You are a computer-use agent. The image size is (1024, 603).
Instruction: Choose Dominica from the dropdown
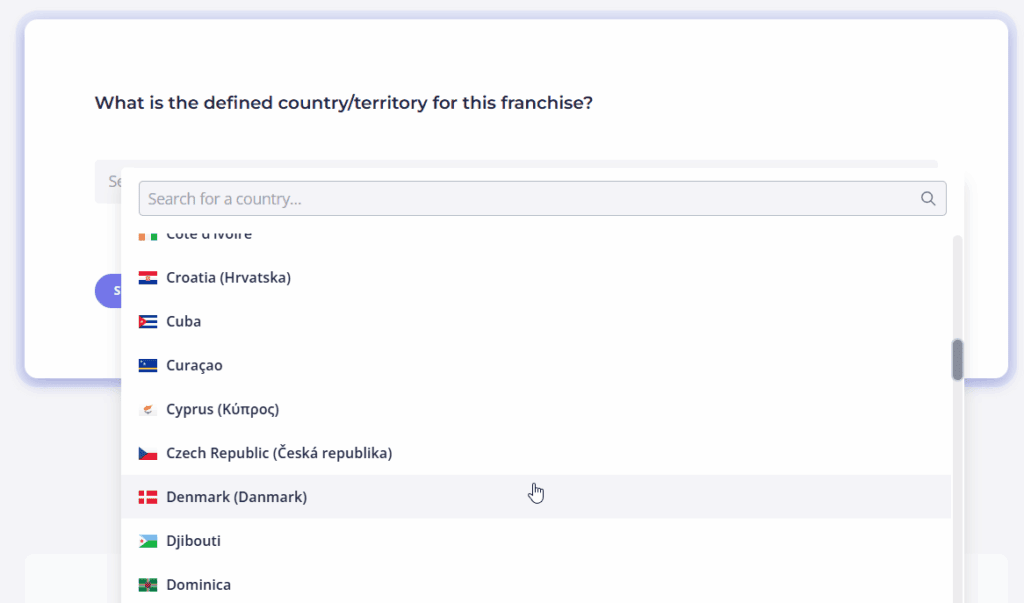coord(536,583)
